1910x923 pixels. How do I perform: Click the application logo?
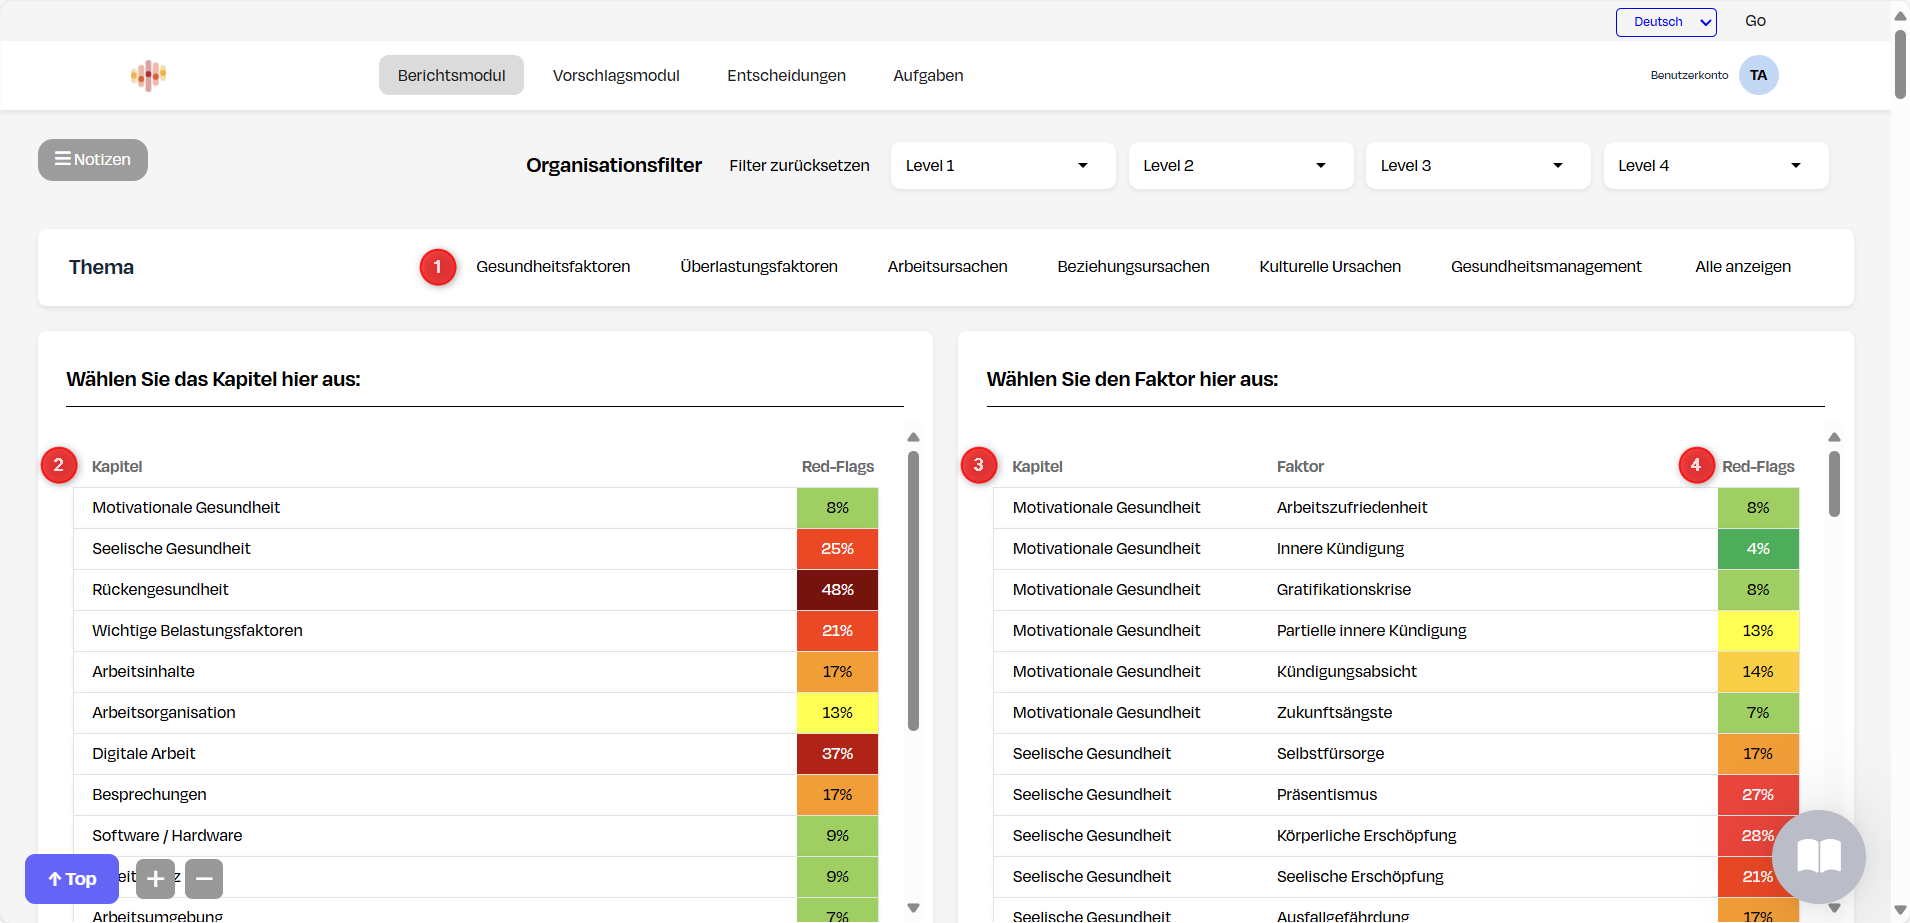[147, 75]
